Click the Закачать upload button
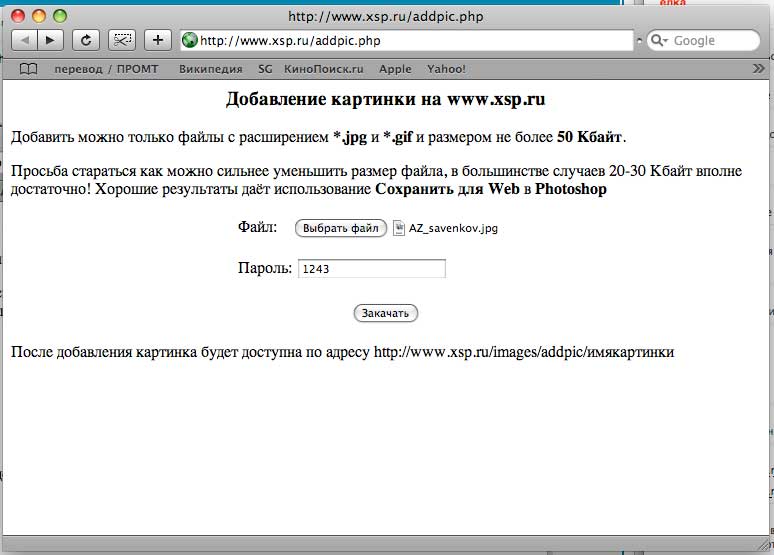774x555 pixels. [386, 313]
